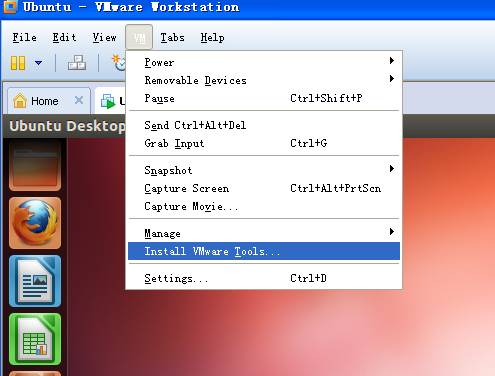Select Grab Input menu entry
This screenshot has width=495, height=376.
pos(264,143)
